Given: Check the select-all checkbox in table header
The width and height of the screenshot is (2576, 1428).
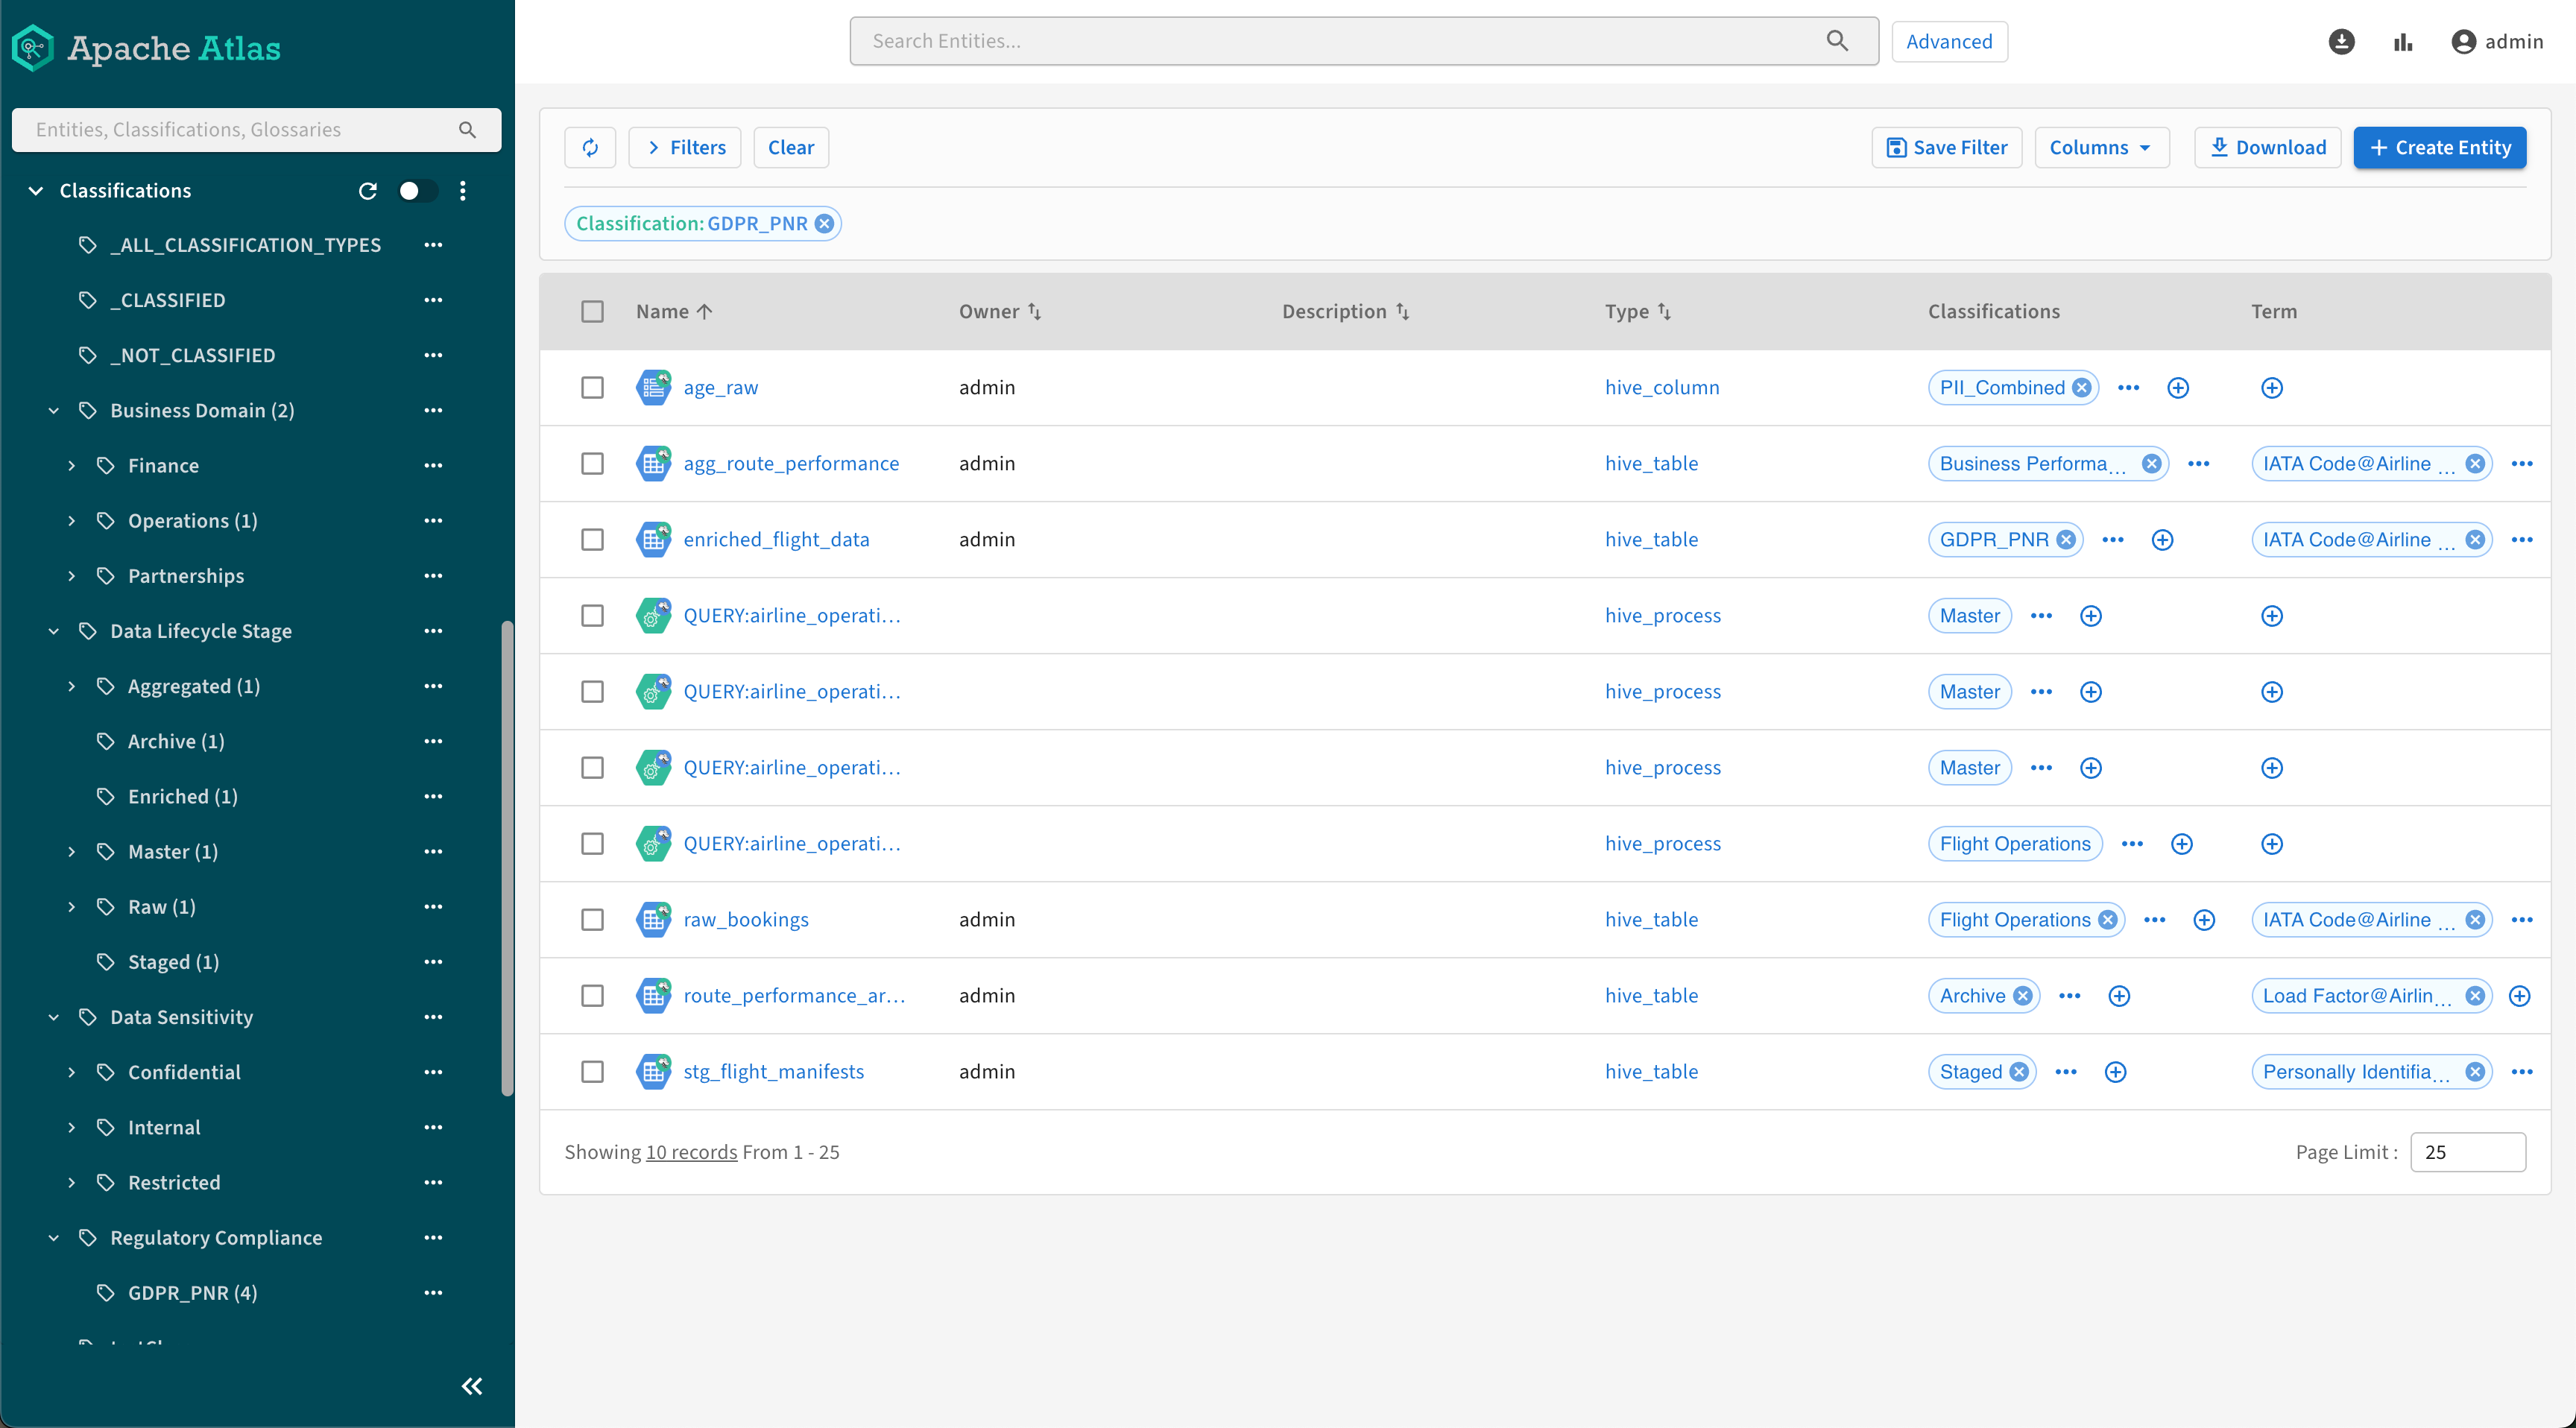Looking at the screenshot, I should tap(592, 311).
